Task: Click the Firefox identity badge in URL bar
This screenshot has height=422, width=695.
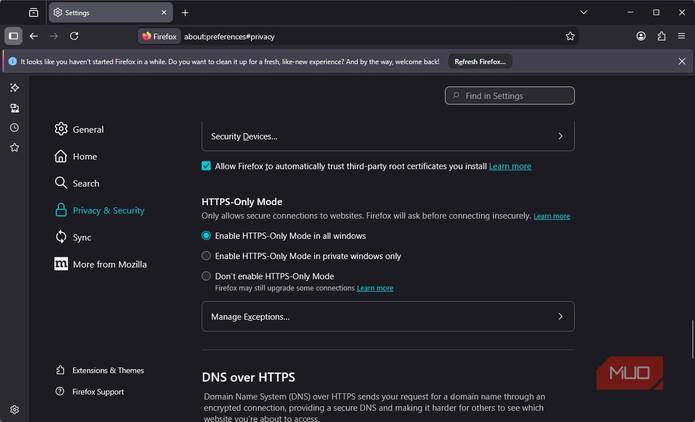Action: [x=160, y=36]
